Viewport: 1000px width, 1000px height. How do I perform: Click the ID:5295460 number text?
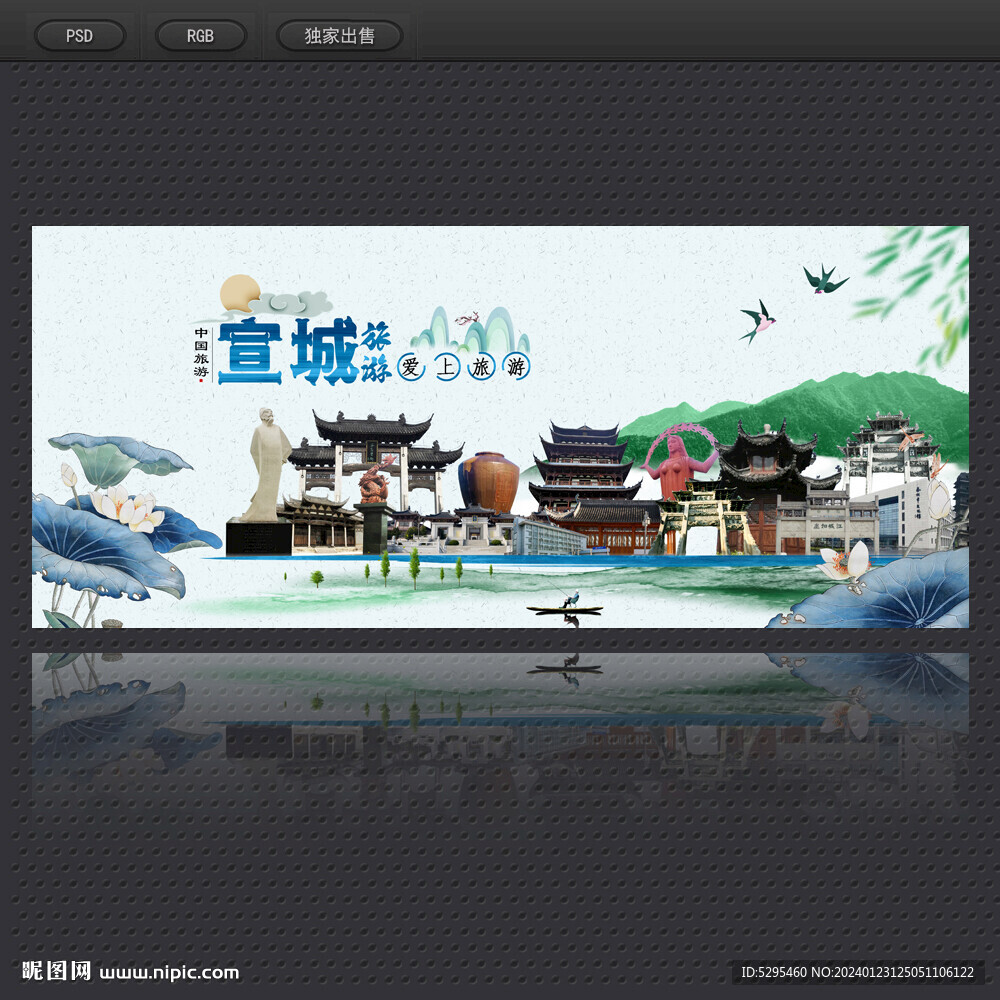[772, 972]
